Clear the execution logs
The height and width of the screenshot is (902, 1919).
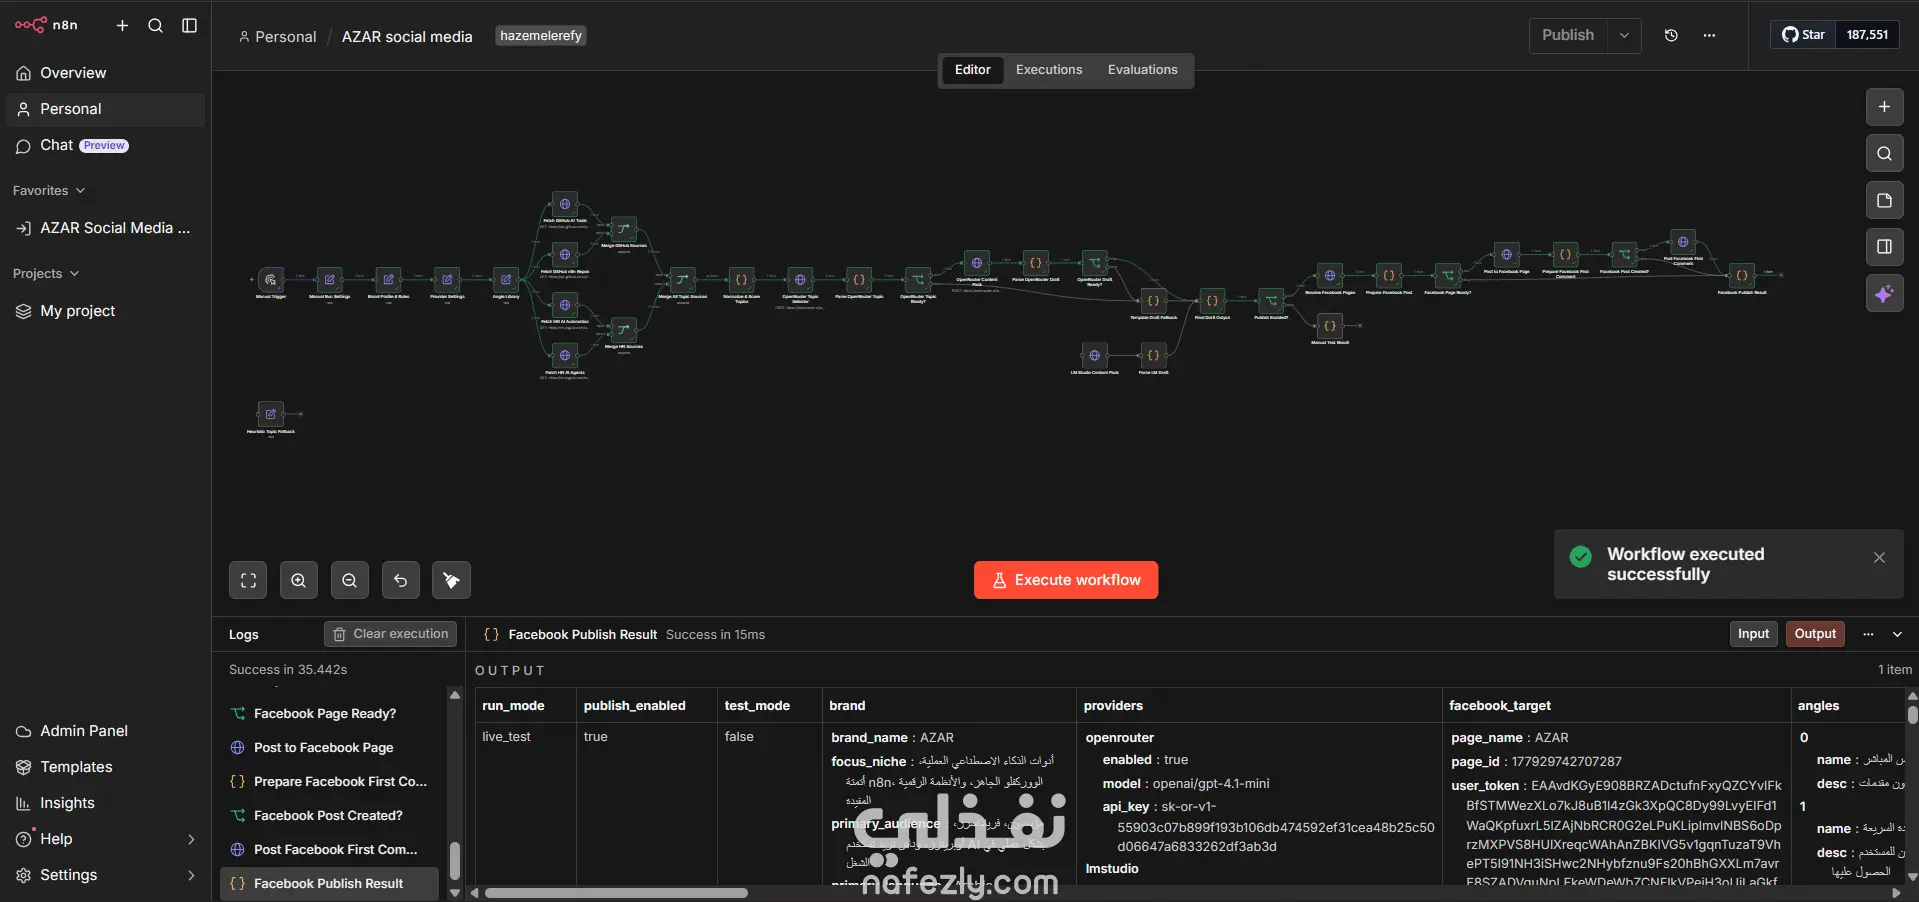[390, 634]
